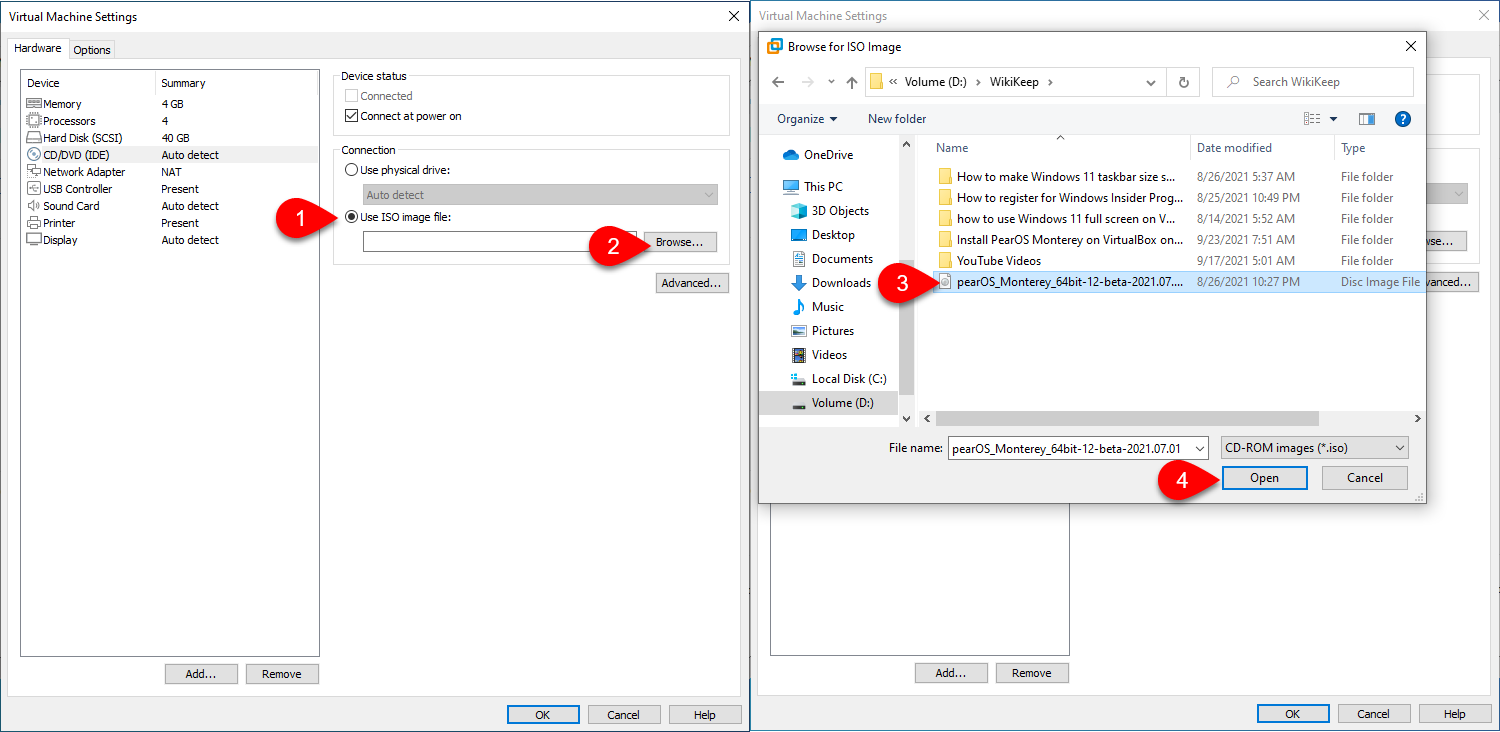Image resolution: width=1500 pixels, height=732 pixels.
Task: Switch to the Options tab
Action: (x=92, y=50)
